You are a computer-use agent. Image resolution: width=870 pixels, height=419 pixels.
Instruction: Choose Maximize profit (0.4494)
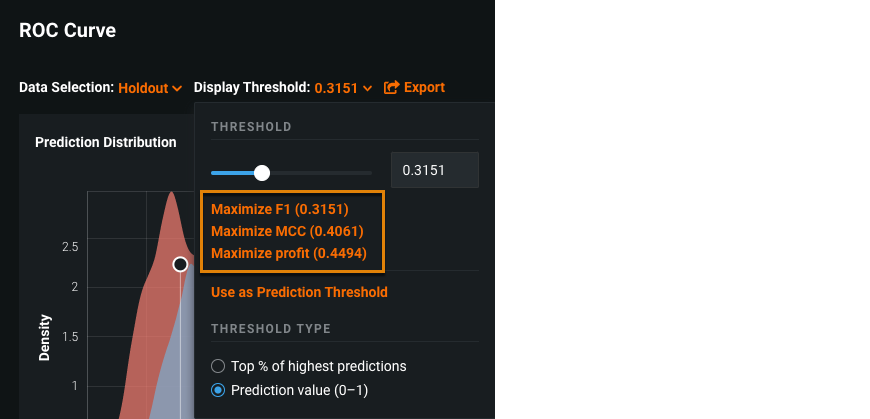pyautogui.click(x=287, y=254)
